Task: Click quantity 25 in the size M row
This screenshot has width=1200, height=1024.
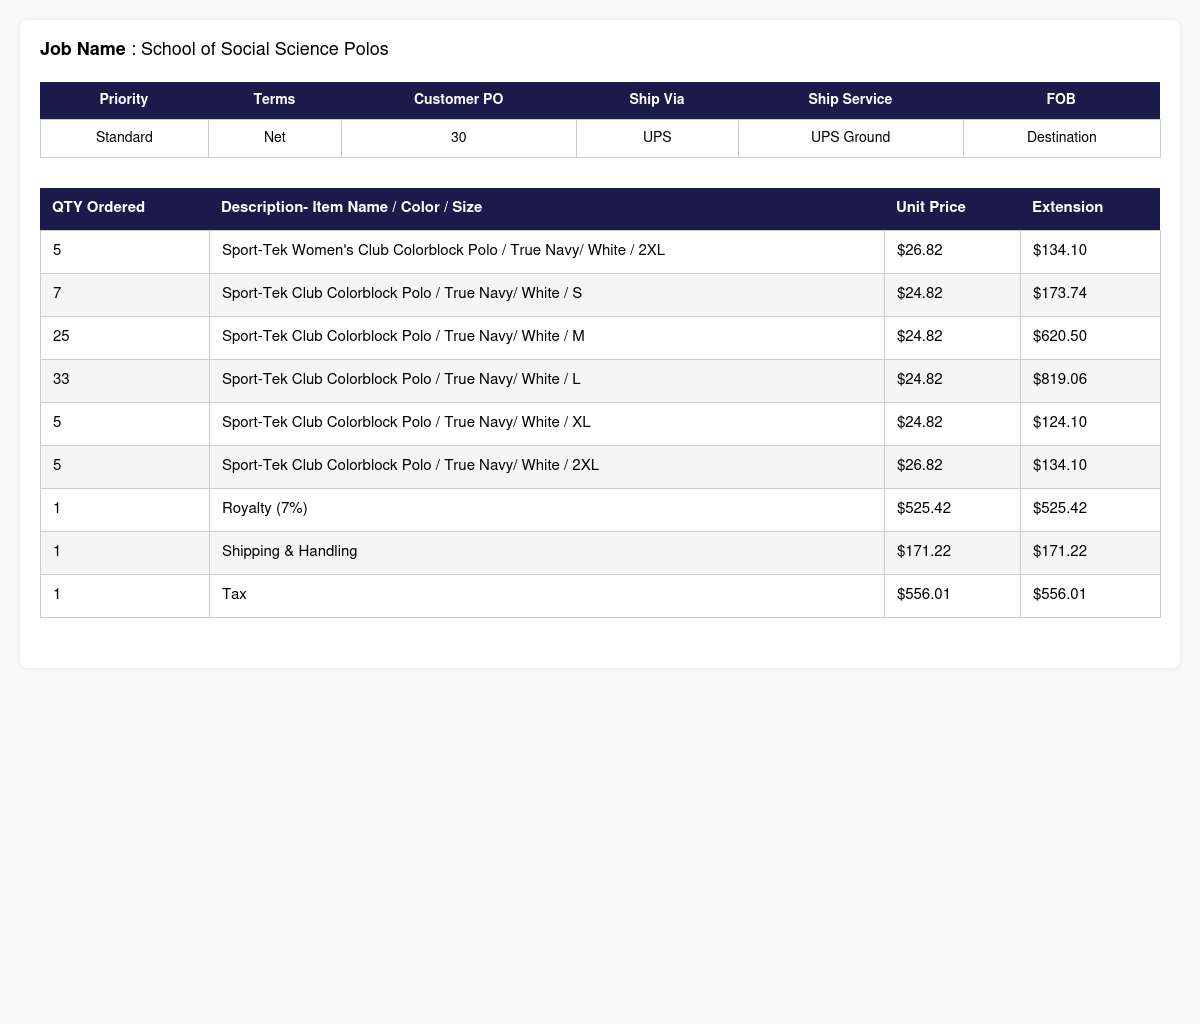Action: point(125,337)
